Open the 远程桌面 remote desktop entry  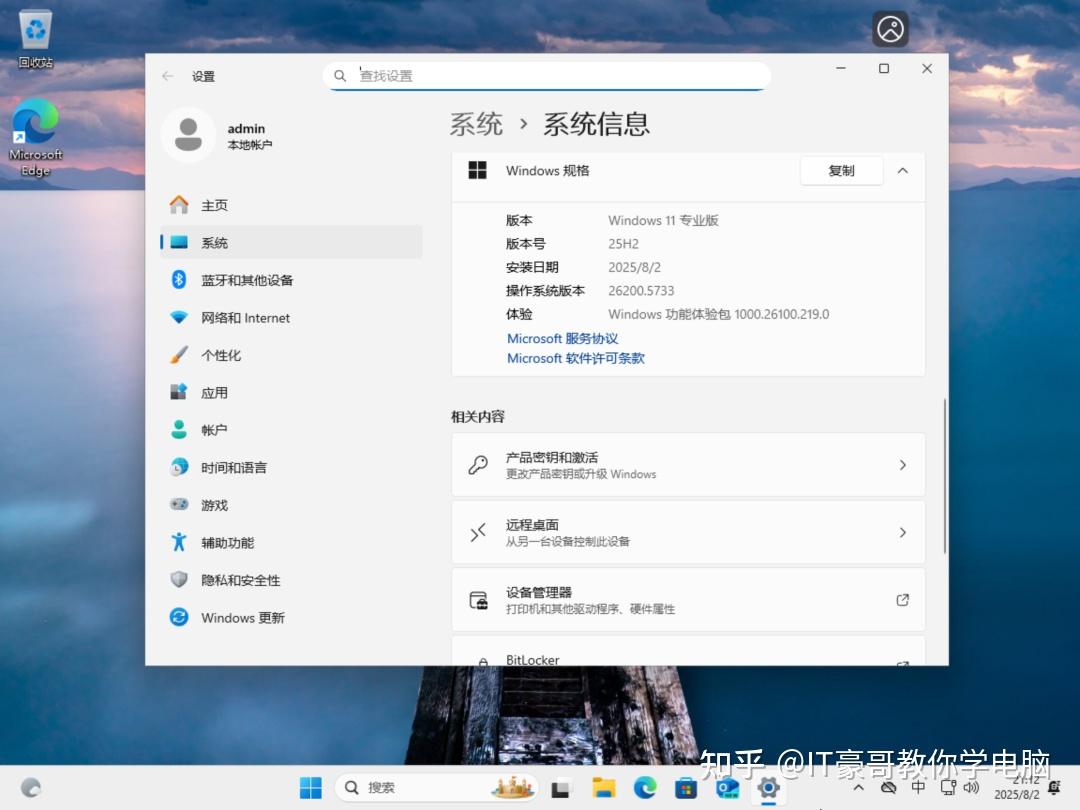pyautogui.click(x=688, y=532)
